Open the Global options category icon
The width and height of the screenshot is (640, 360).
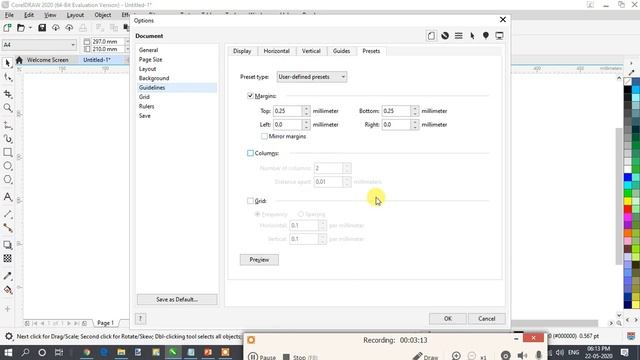click(486, 36)
